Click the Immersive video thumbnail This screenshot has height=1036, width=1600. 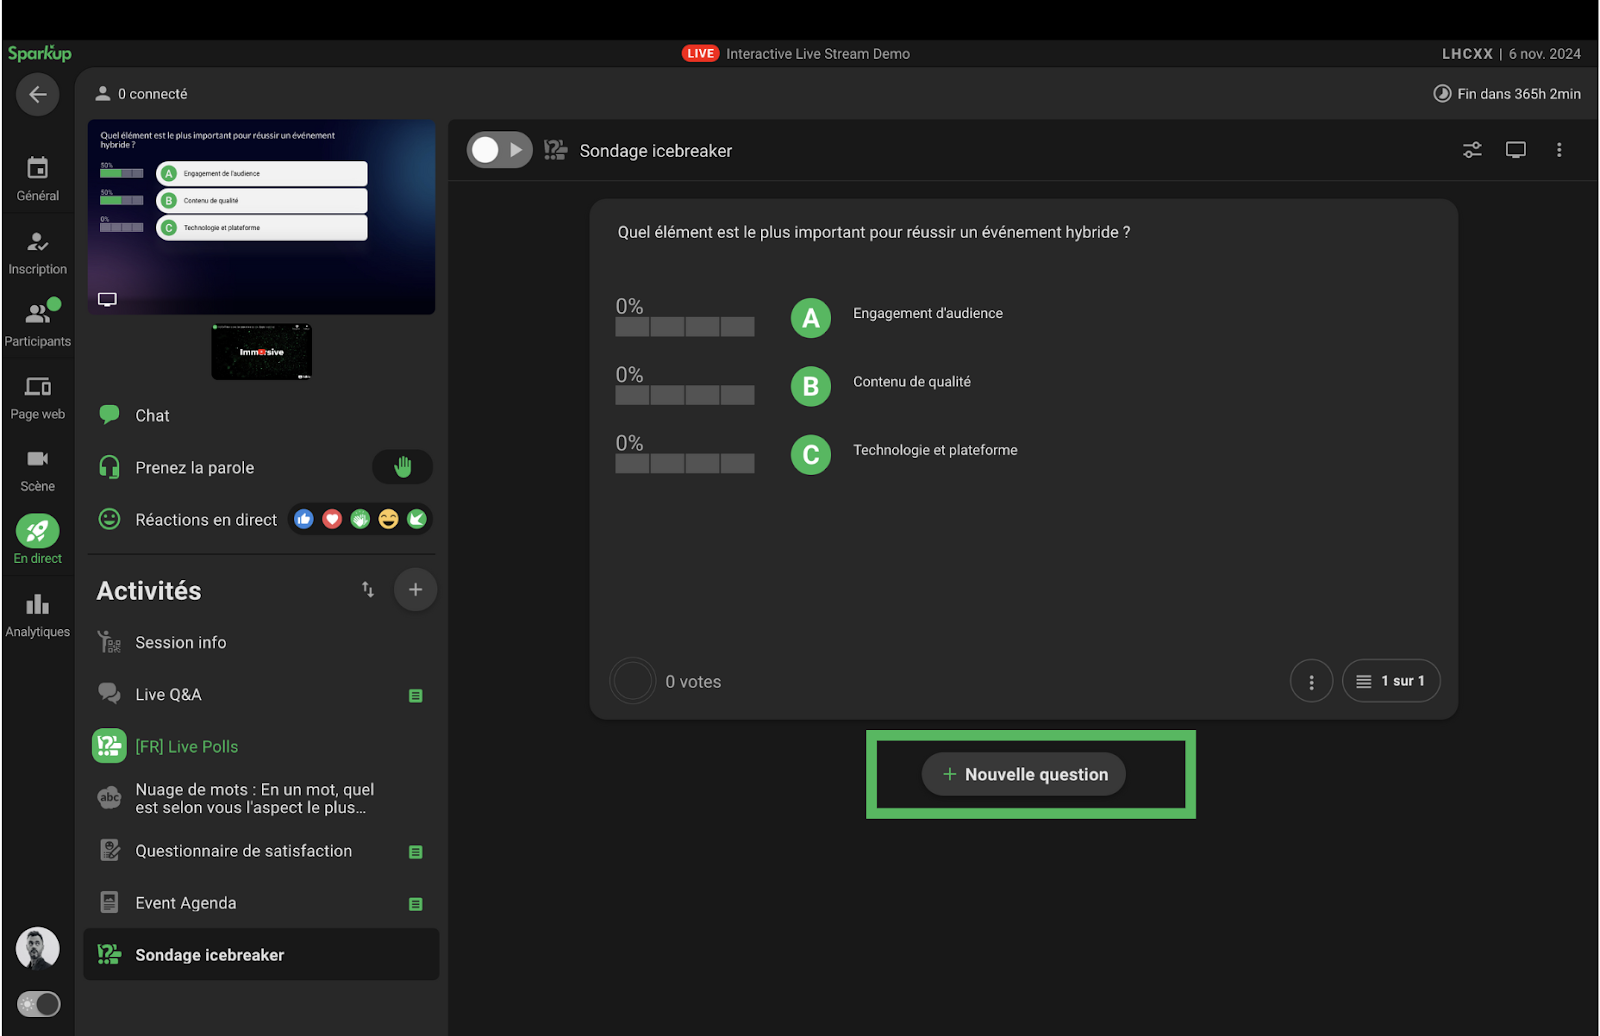261,352
